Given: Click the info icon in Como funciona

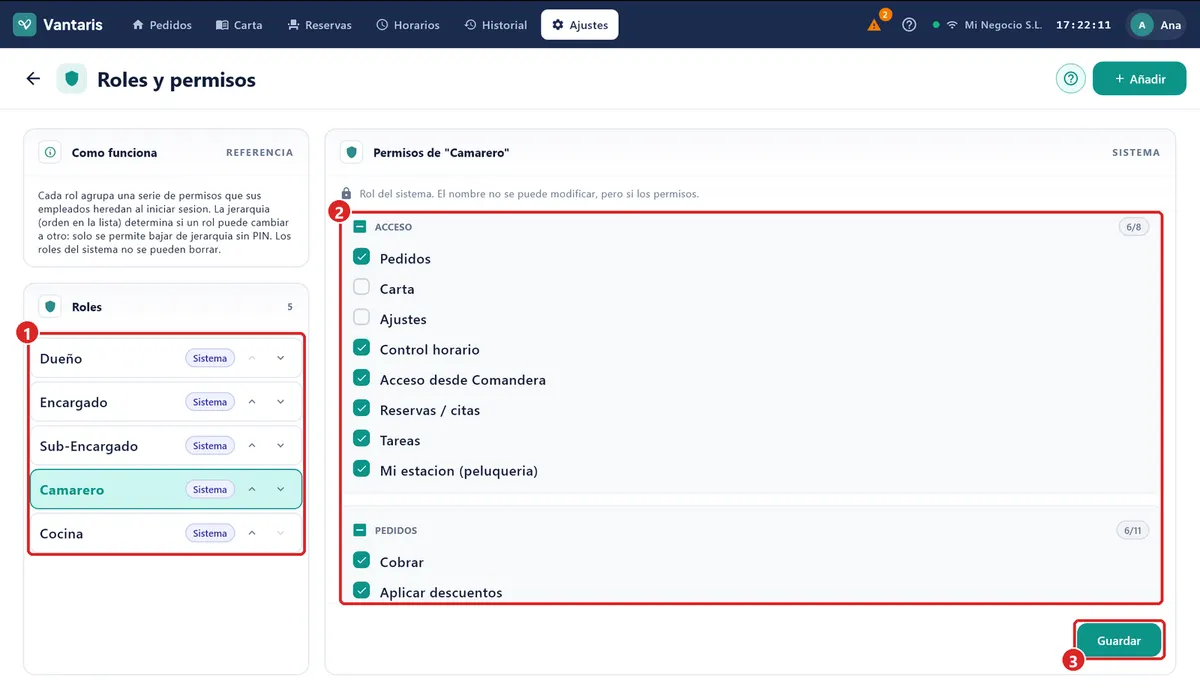Looking at the screenshot, I should [x=50, y=153].
